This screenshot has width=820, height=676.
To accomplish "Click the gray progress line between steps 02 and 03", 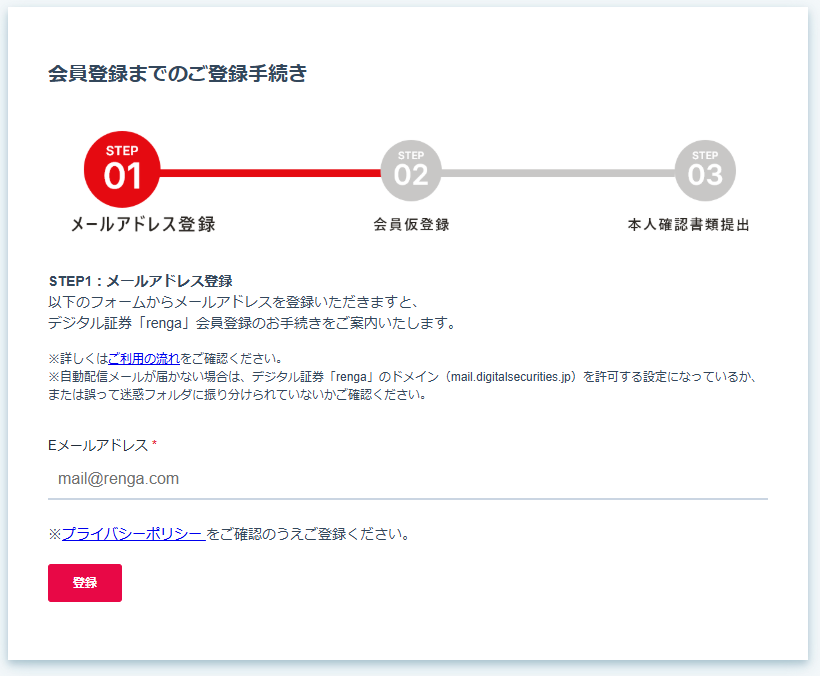I will [x=558, y=173].
